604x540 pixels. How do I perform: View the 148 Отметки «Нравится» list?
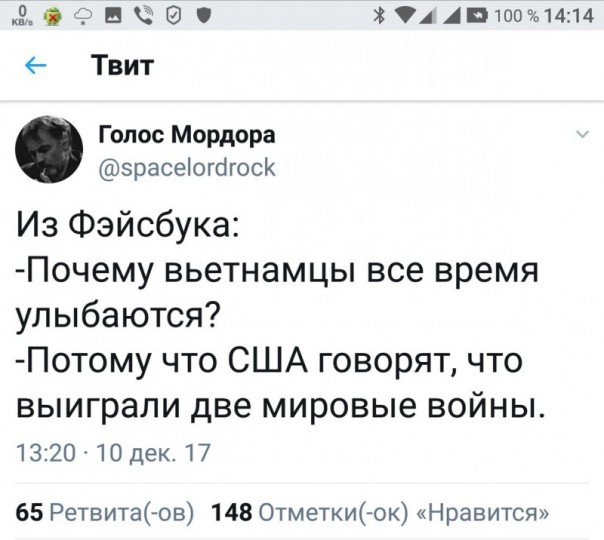coord(382,513)
